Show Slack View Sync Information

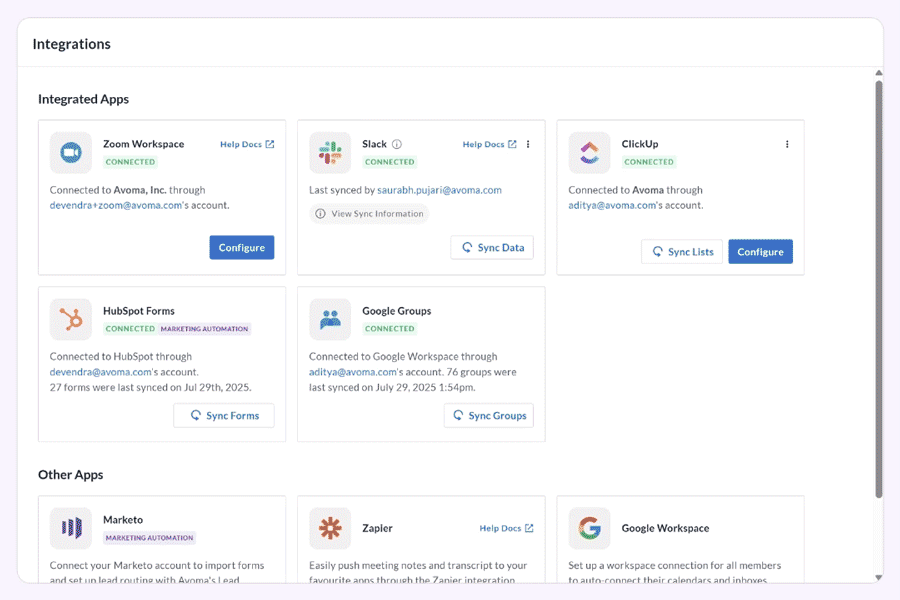[369, 213]
